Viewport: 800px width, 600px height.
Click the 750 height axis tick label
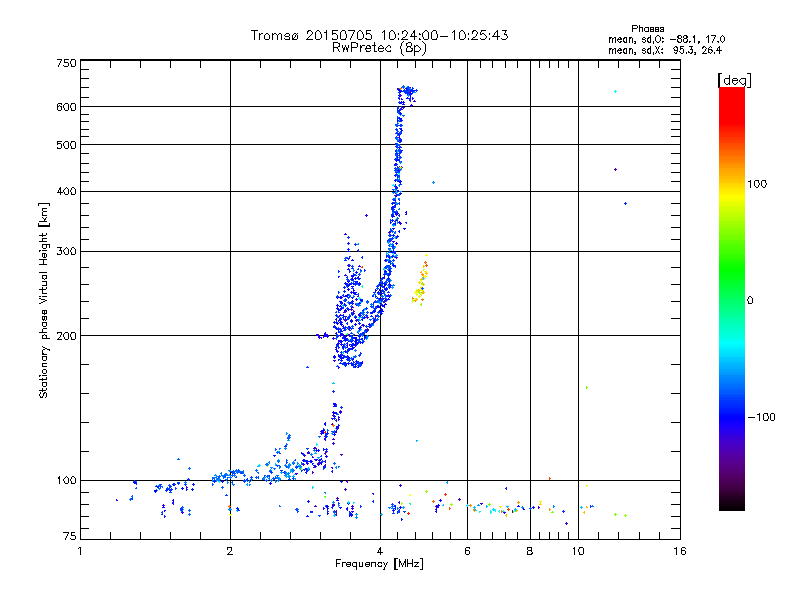(67, 63)
